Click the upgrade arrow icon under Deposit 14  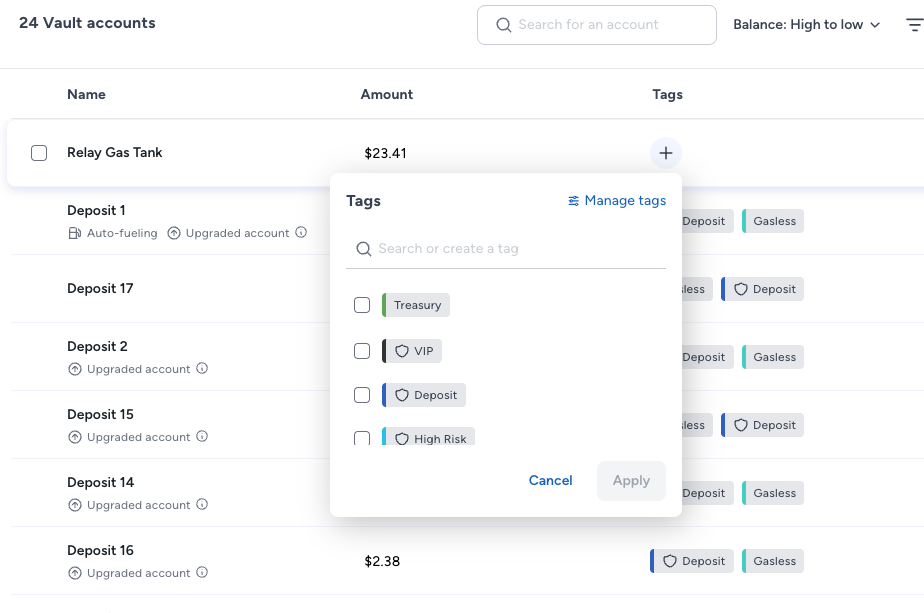pos(74,505)
